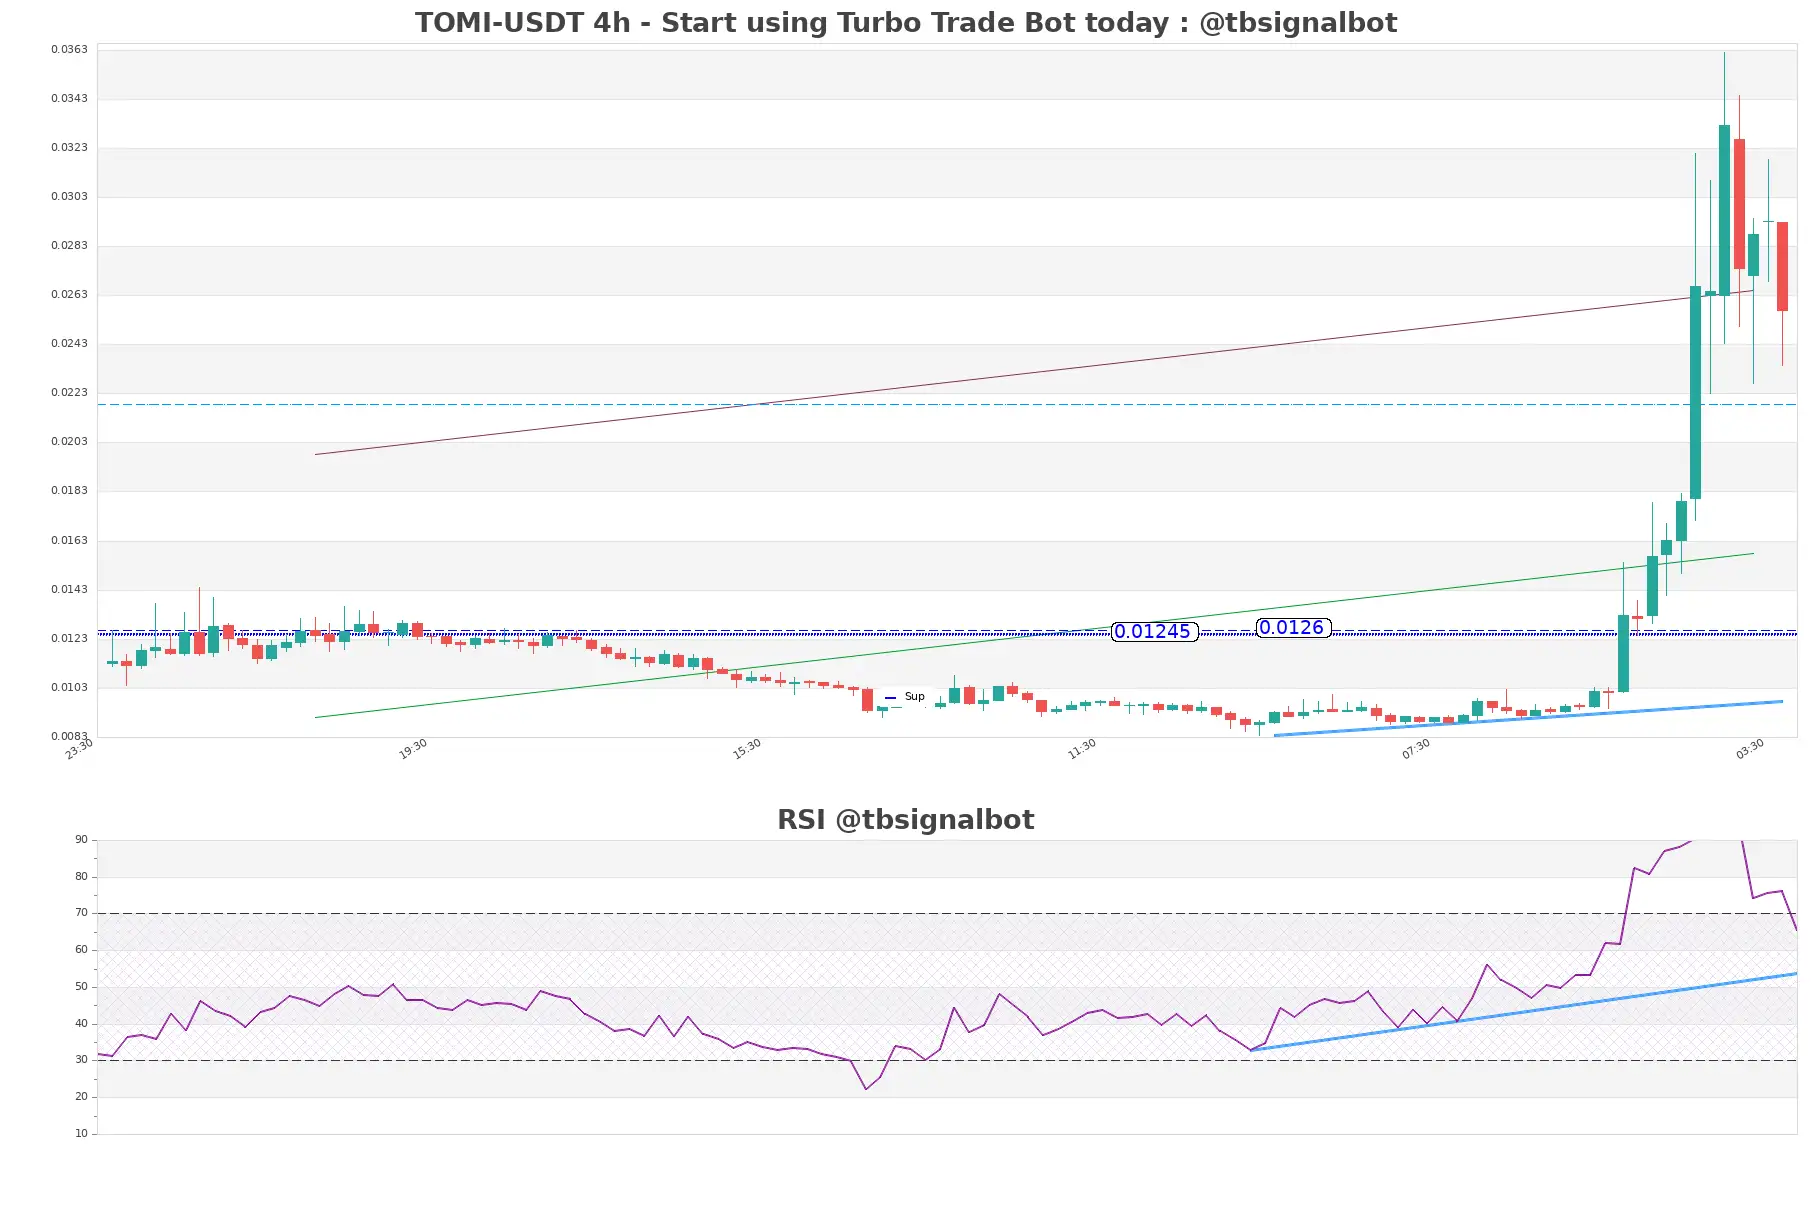Click the 0.0223 price axis label
Screen dimensions: 1811x1208
tap(69, 392)
